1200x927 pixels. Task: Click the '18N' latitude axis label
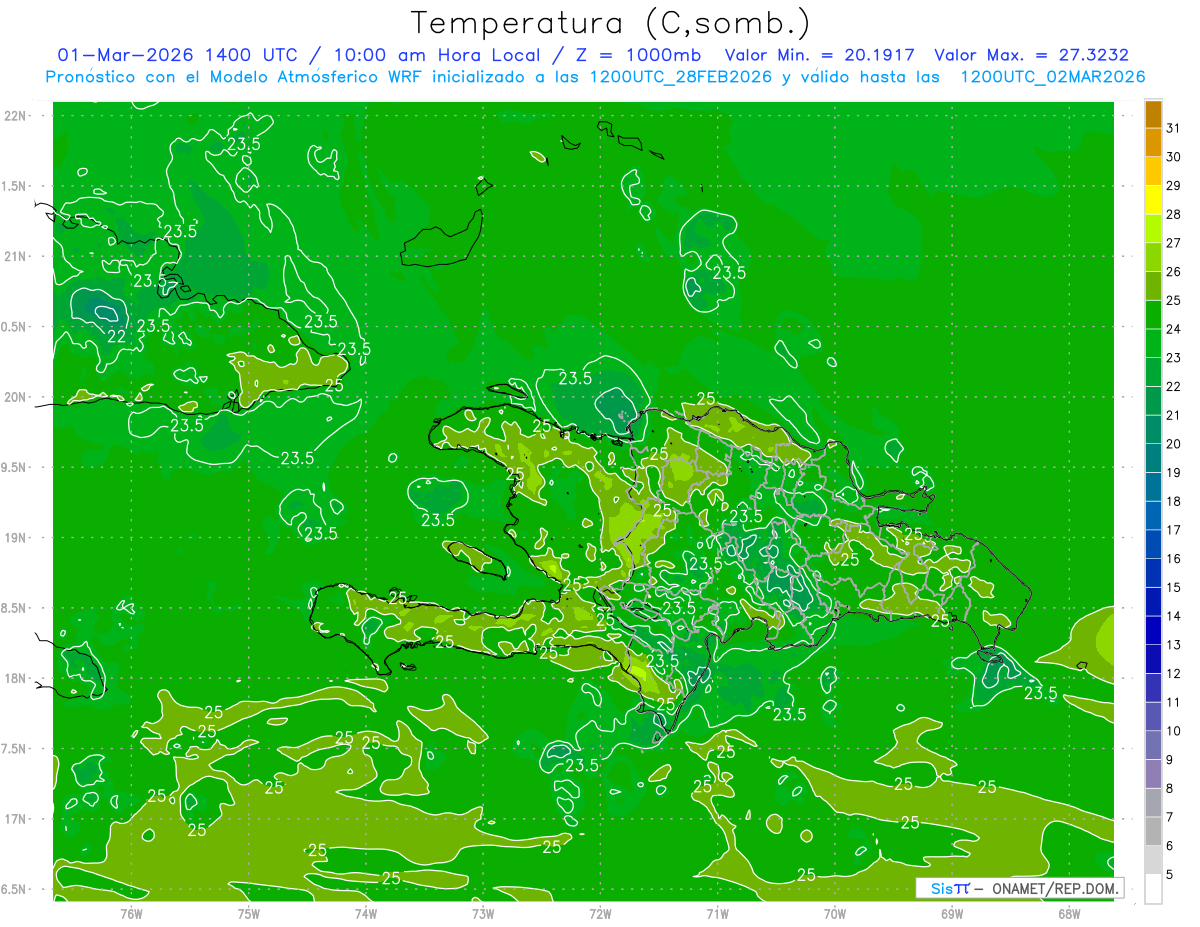(x=17, y=678)
